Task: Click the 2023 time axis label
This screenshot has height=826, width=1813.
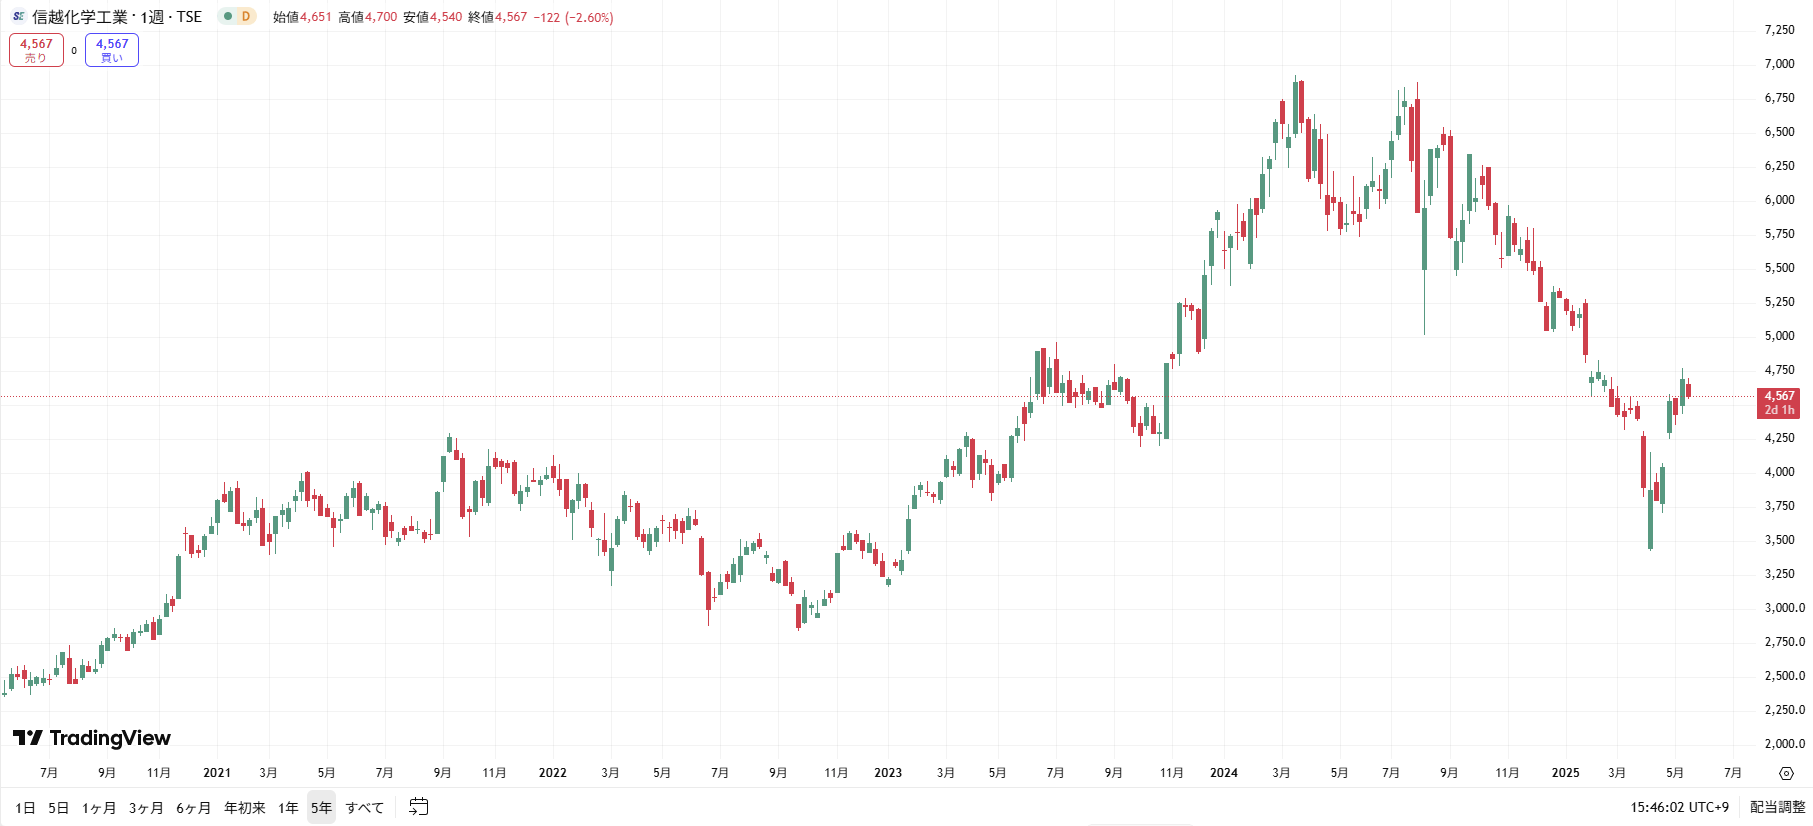Action: click(888, 773)
